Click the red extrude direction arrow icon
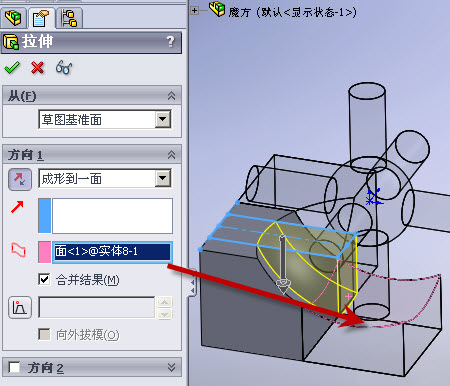The width and height of the screenshot is (450, 386). coord(17,207)
